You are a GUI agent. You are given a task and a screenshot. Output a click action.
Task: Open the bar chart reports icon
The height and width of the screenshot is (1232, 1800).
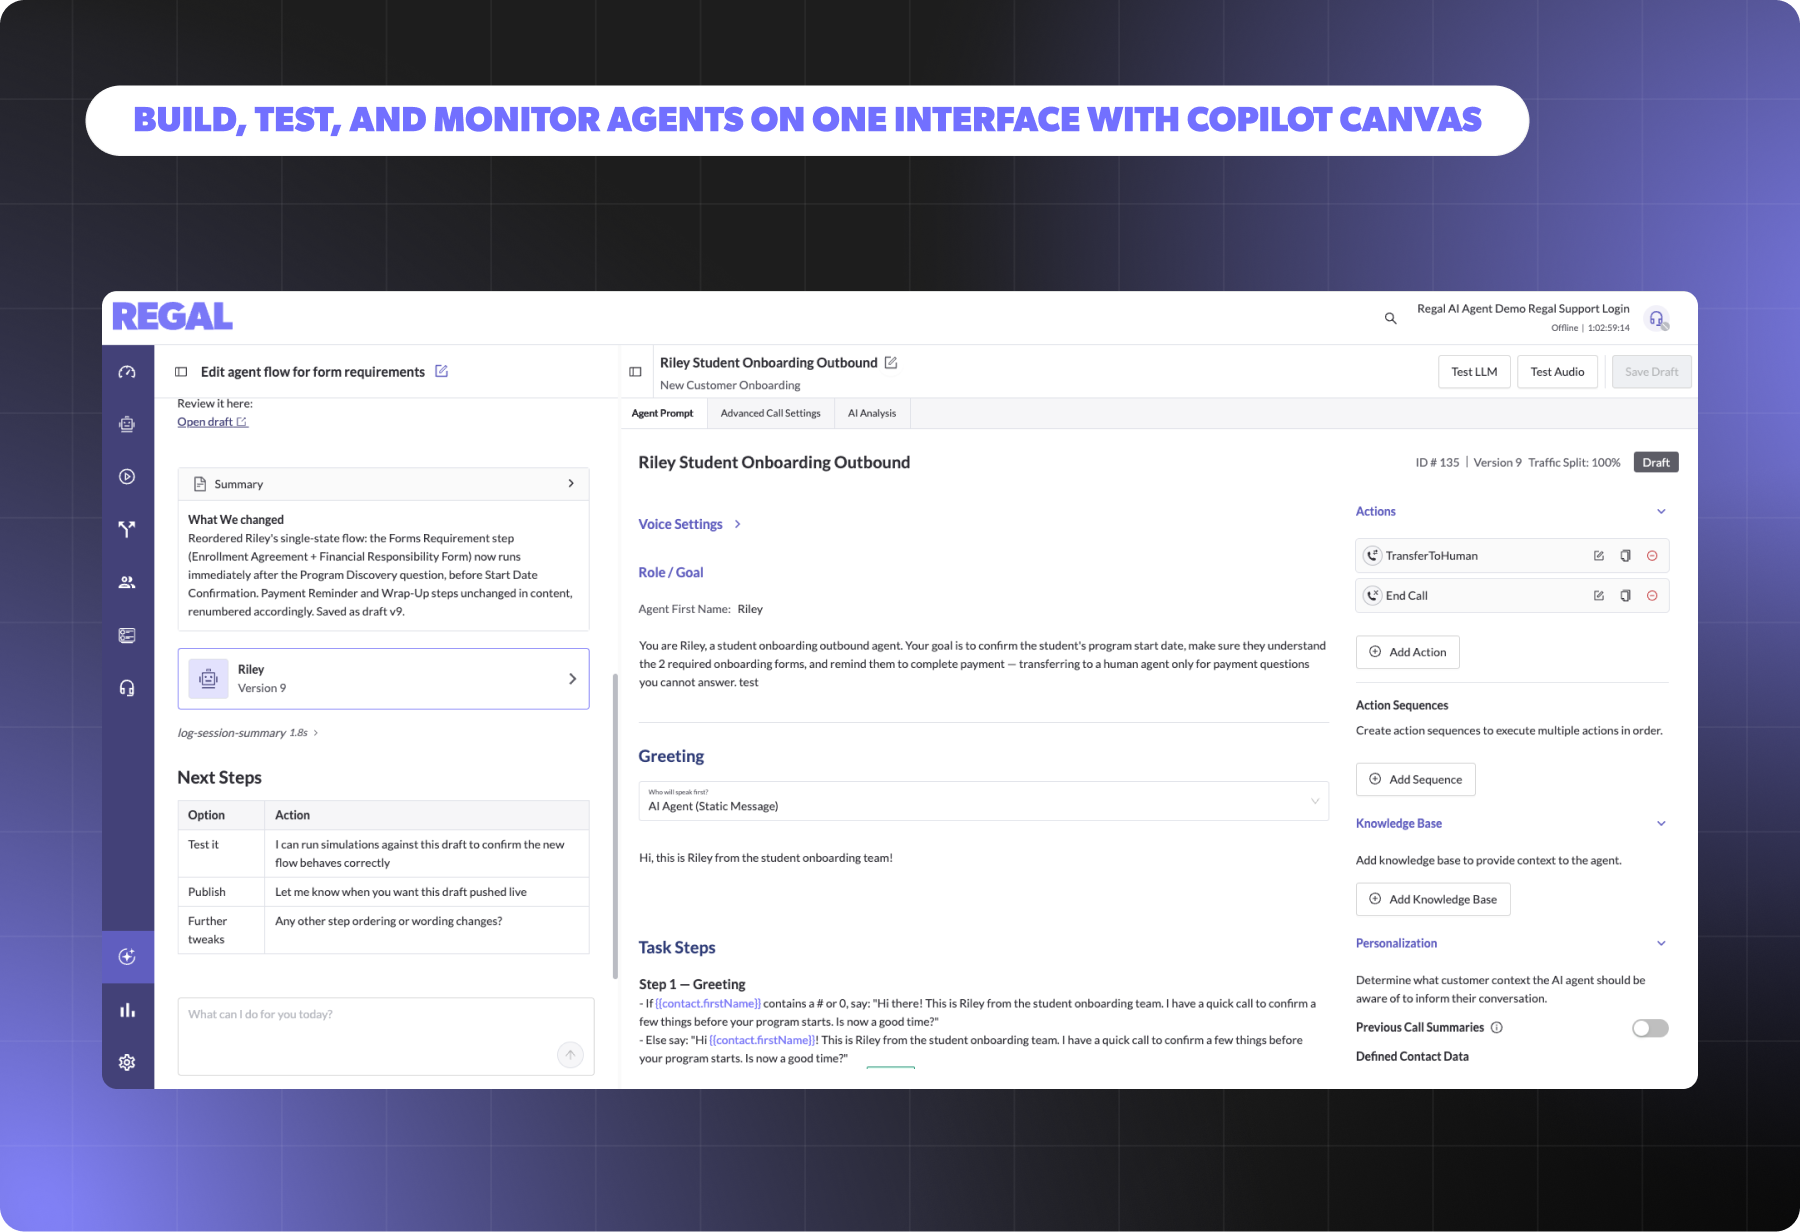tap(127, 1010)
